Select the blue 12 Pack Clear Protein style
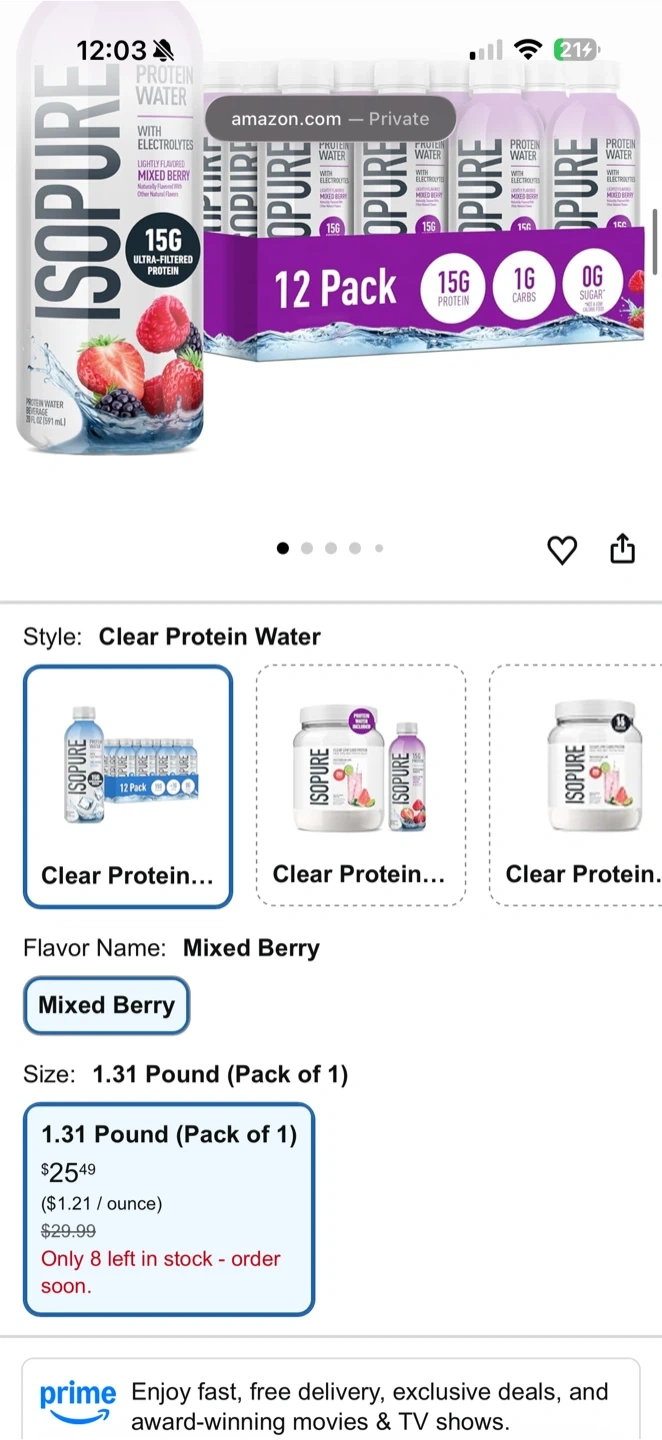Screen dimensions: 662x1440 [128, 786]
